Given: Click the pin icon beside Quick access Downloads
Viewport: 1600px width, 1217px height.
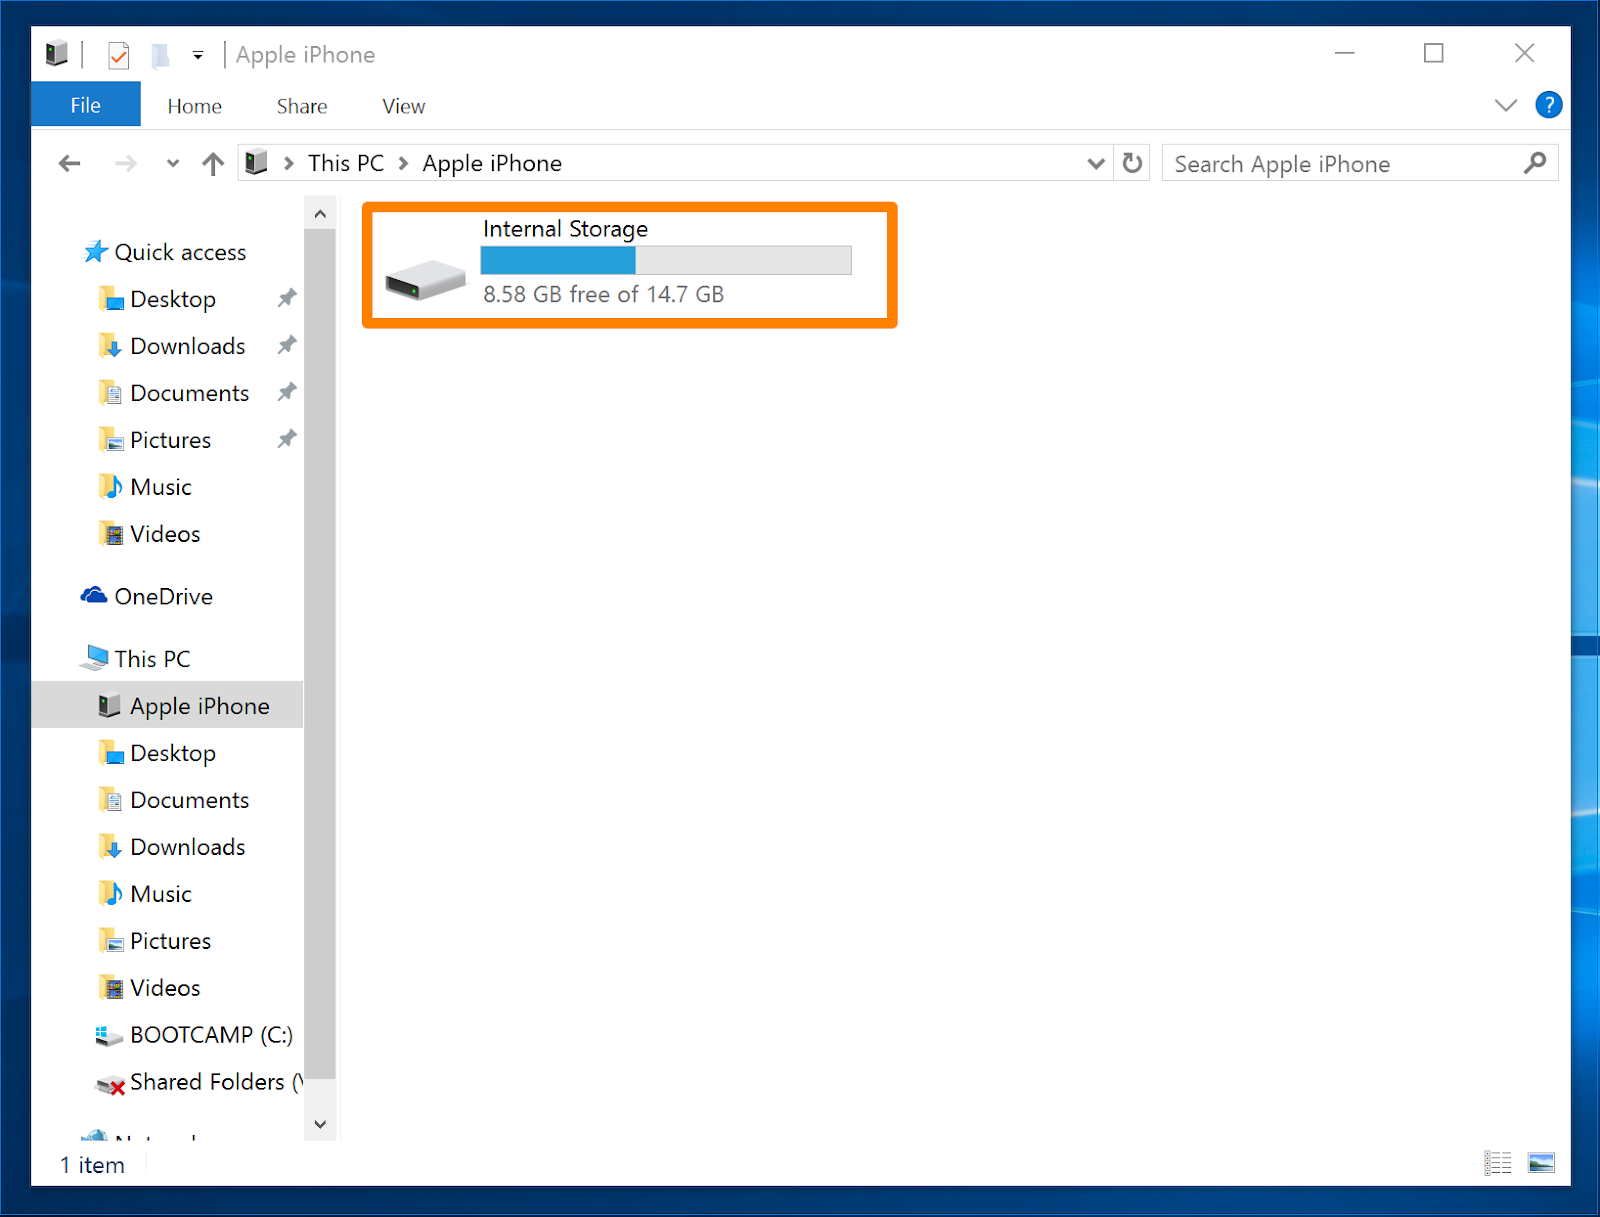Looking at the screenshot, I should [287, 345].
